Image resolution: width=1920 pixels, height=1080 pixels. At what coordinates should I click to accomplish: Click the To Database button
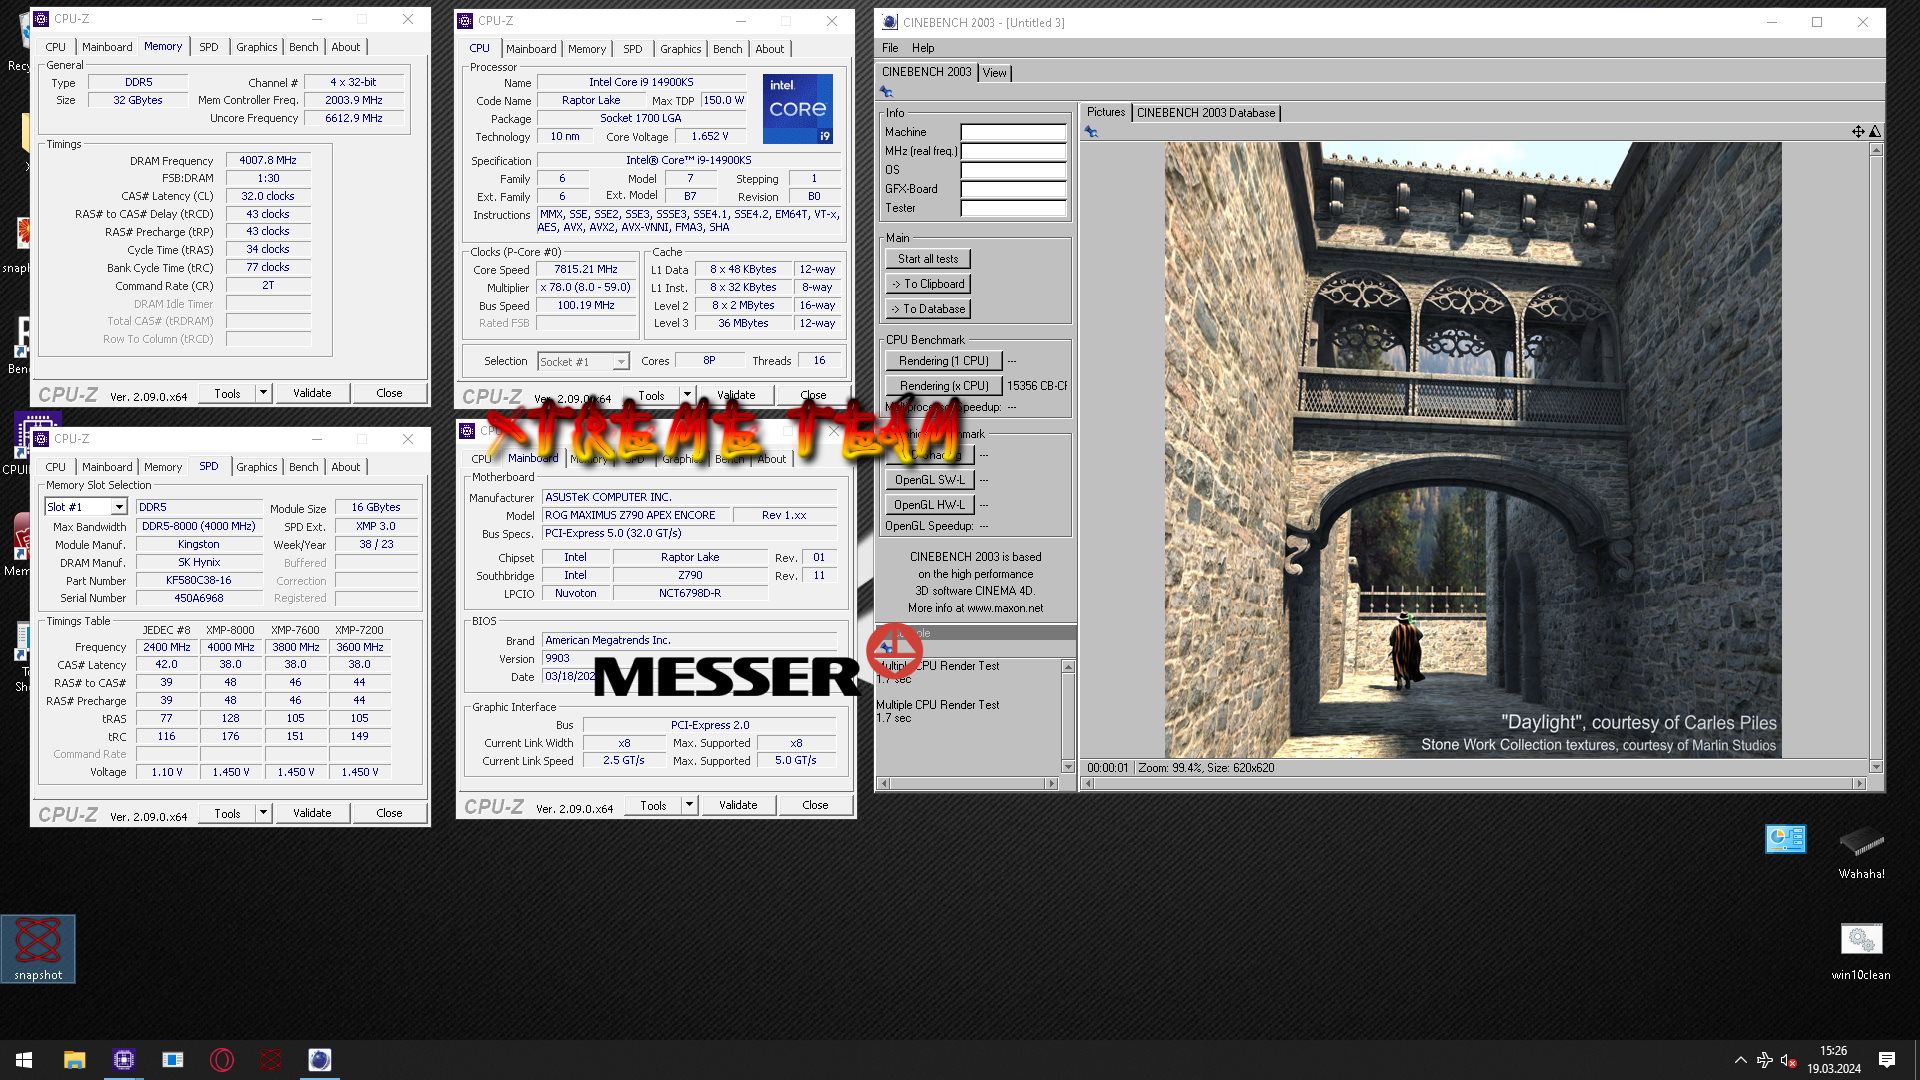927,309
